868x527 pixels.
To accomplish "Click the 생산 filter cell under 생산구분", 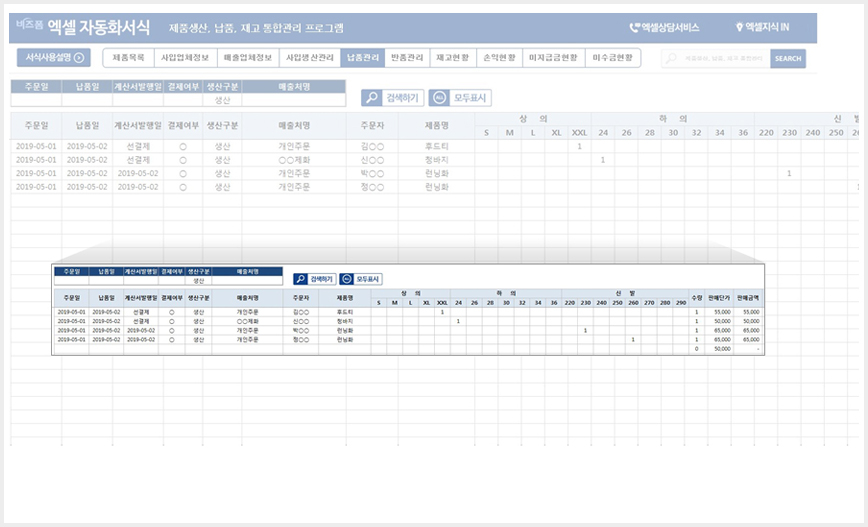I will [x=223, y=100].
